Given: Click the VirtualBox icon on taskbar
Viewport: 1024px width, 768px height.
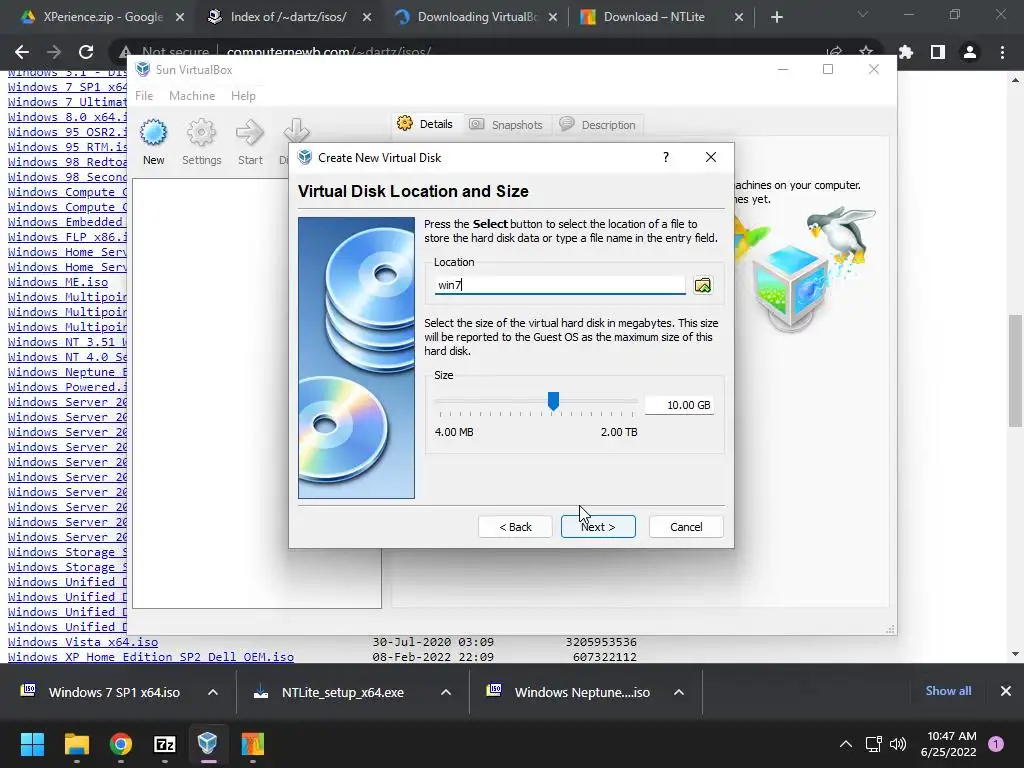Looking at the screenshot, I should pyautogui.click(x=208, y=744).
